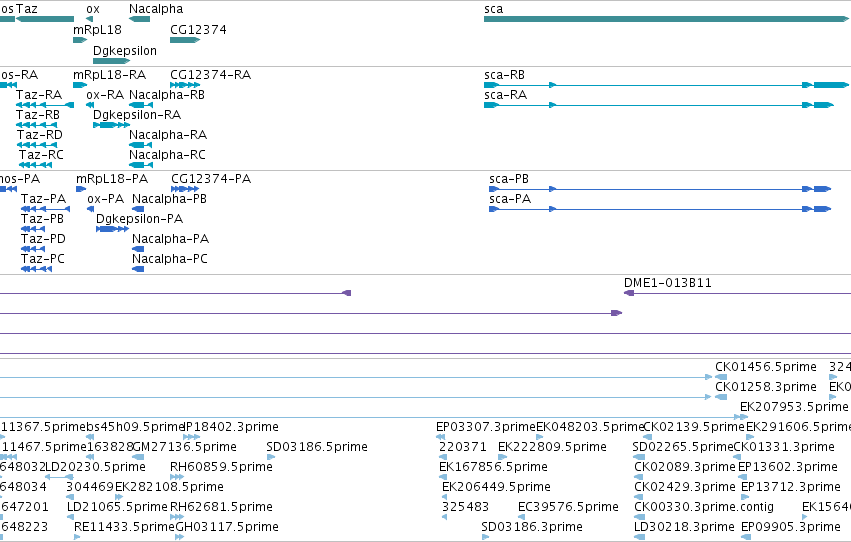Click the EP03307.3prime EST label

(486, 428)
